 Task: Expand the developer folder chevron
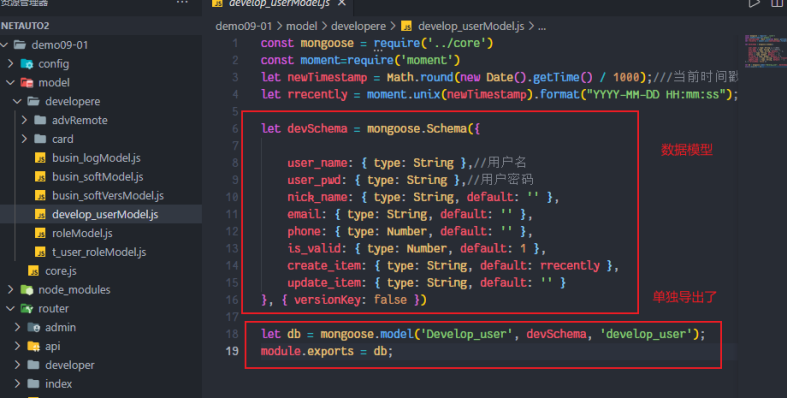pyautogui.click(x=18, y=365)
